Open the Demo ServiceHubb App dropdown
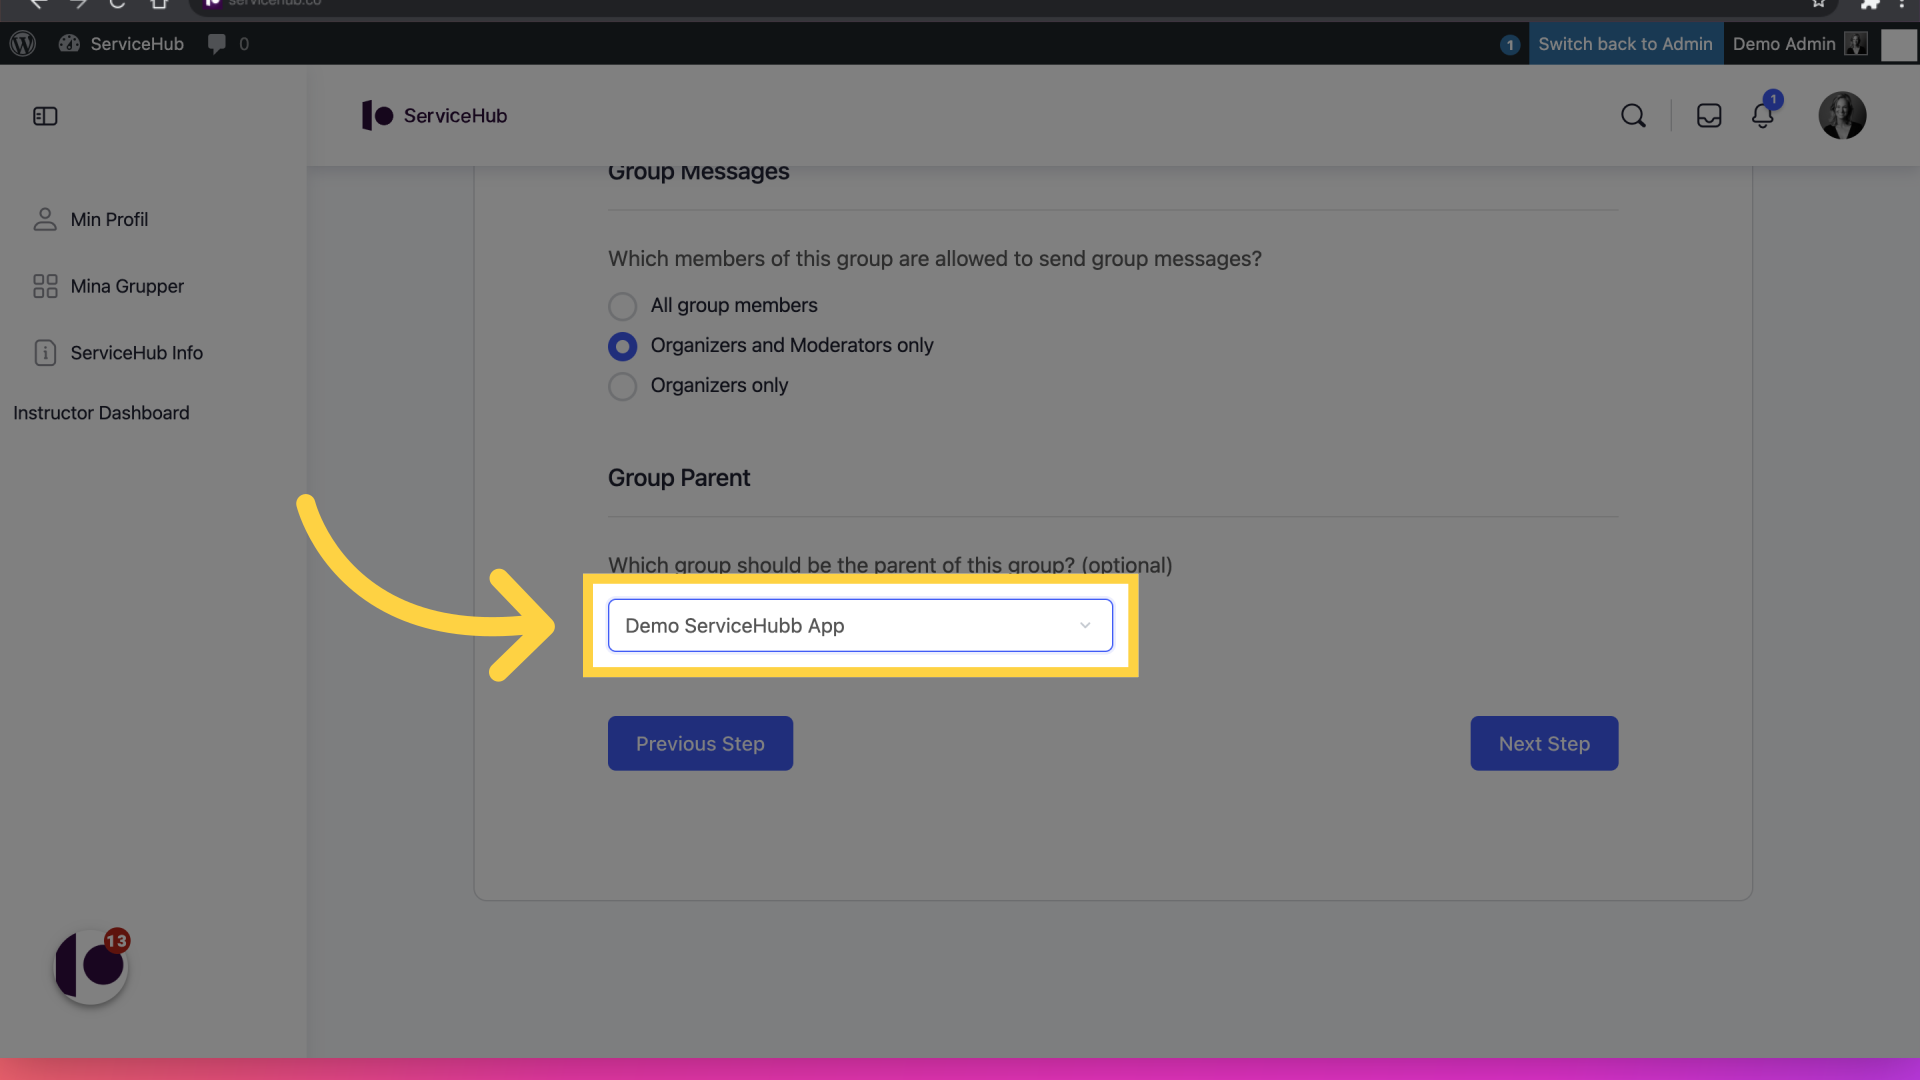This screenshot has height=1080, width=1920. pyautogui.click(x=860, y=625)
